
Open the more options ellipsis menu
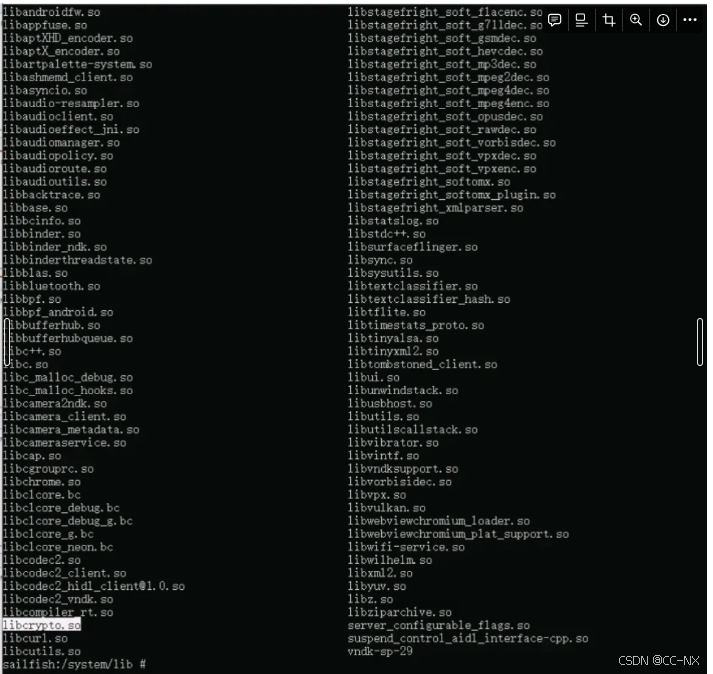point(690,20)
